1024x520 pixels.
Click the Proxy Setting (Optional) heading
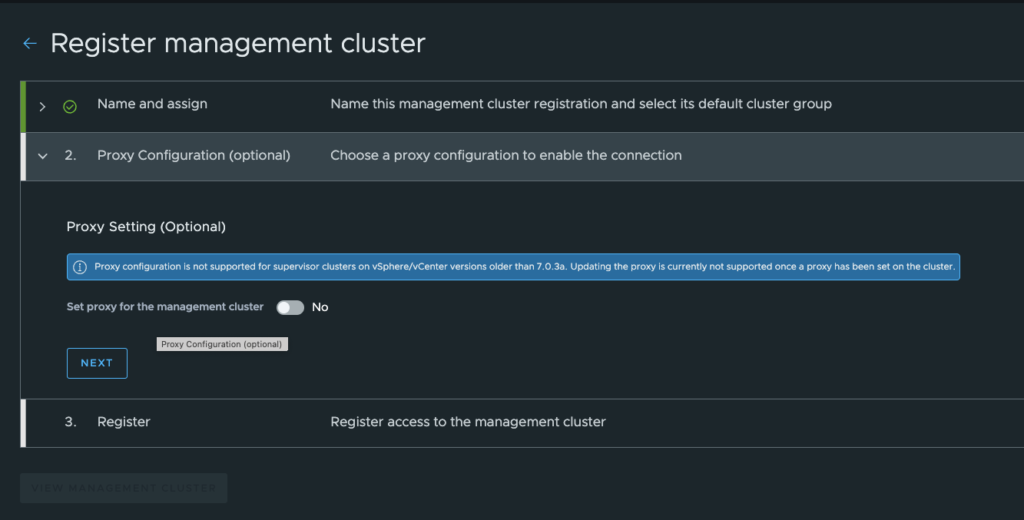146,227
